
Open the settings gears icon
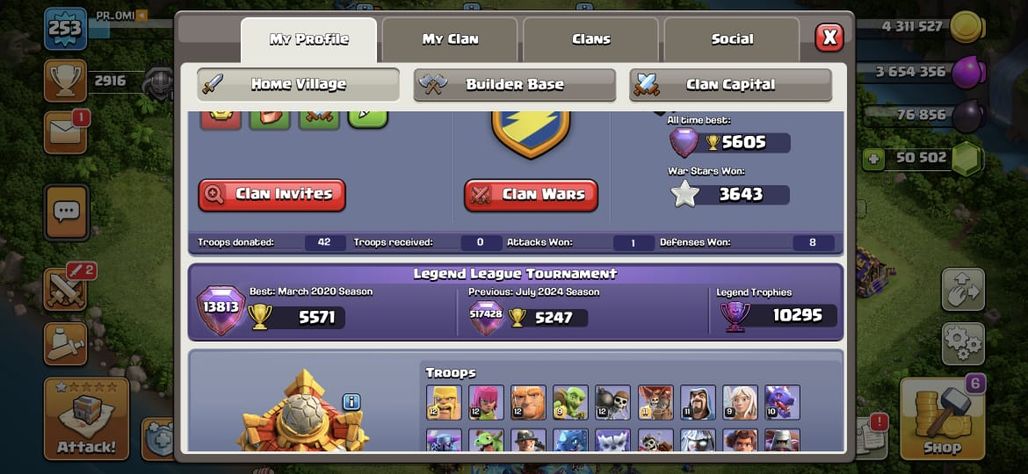(x=963, y=344)
